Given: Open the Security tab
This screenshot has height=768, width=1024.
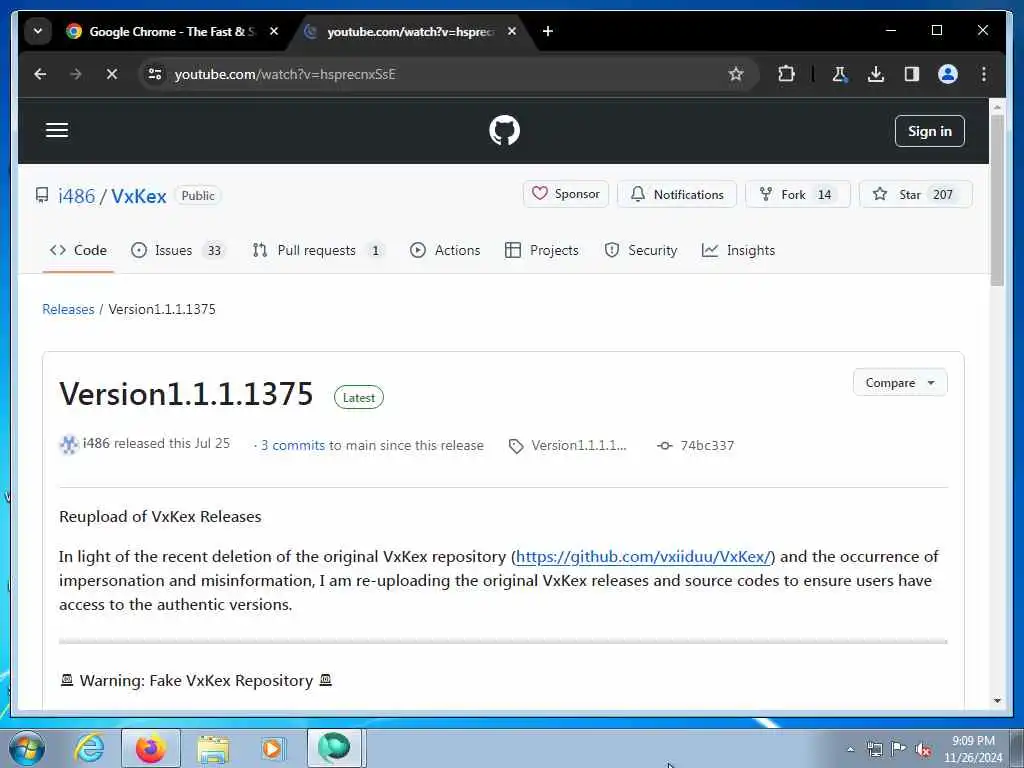Looking at the screenshot, I should (641, 250).
